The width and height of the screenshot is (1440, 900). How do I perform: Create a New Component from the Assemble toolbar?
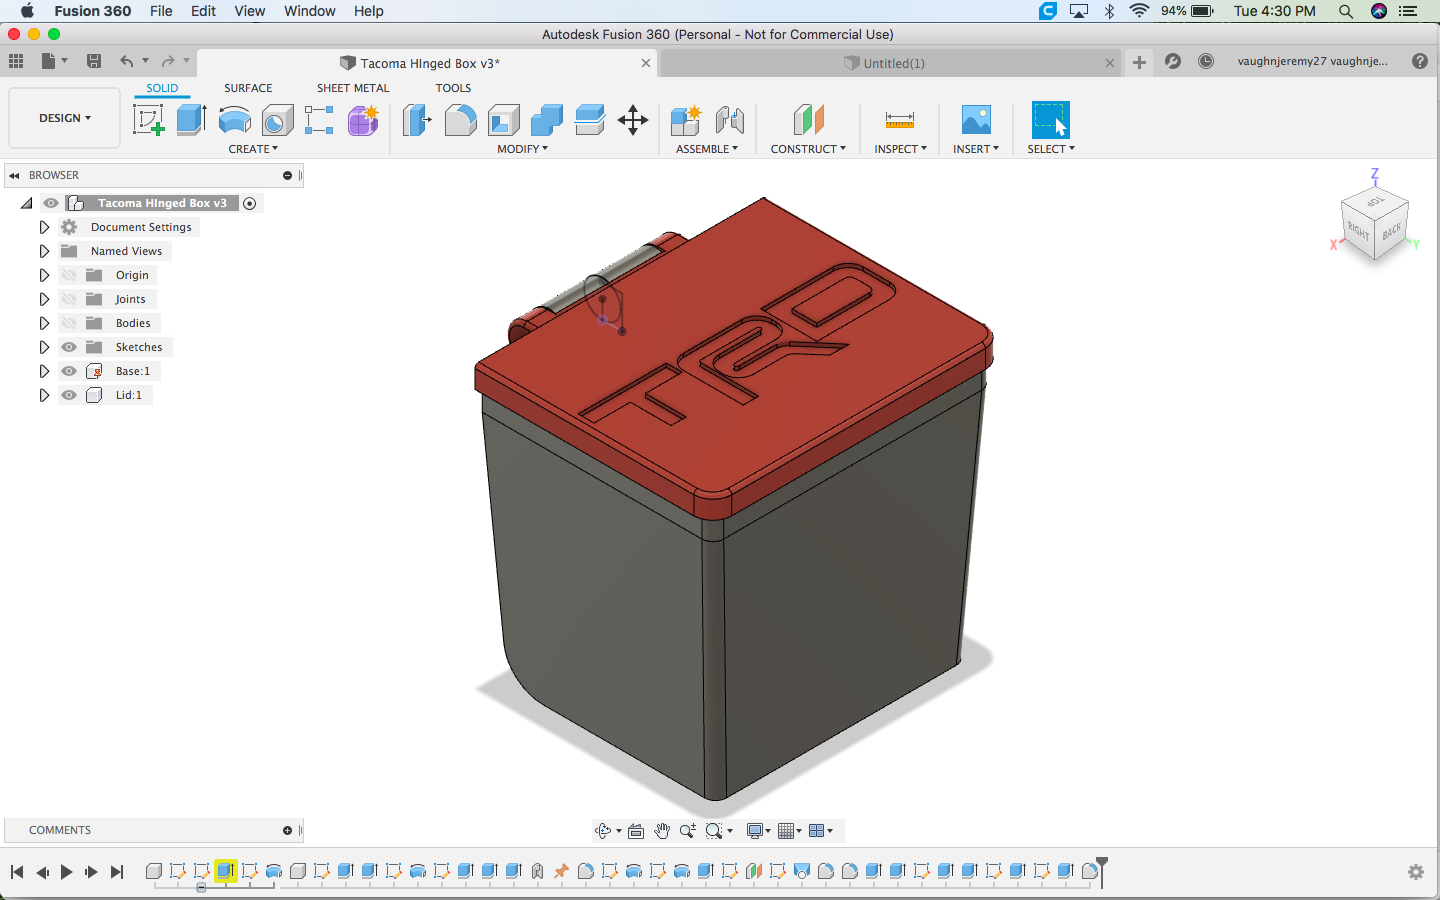point(686,121)
